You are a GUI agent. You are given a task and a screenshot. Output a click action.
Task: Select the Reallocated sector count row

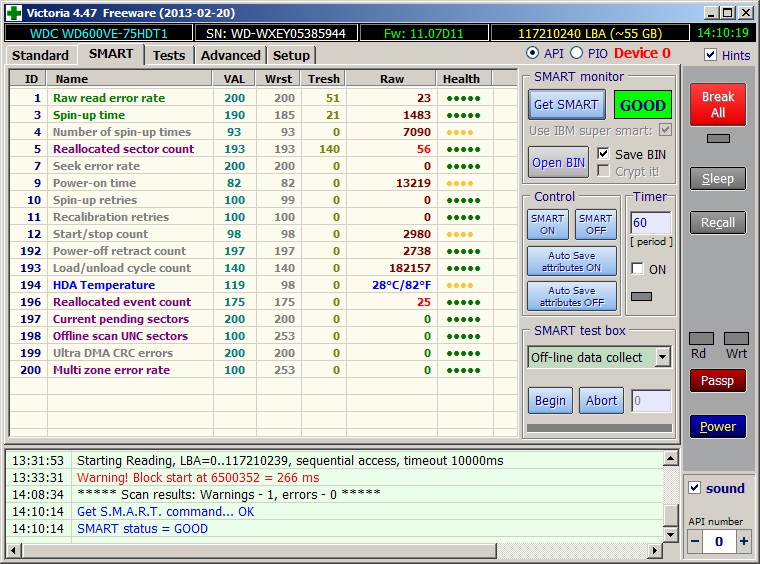tap(263, 149)
